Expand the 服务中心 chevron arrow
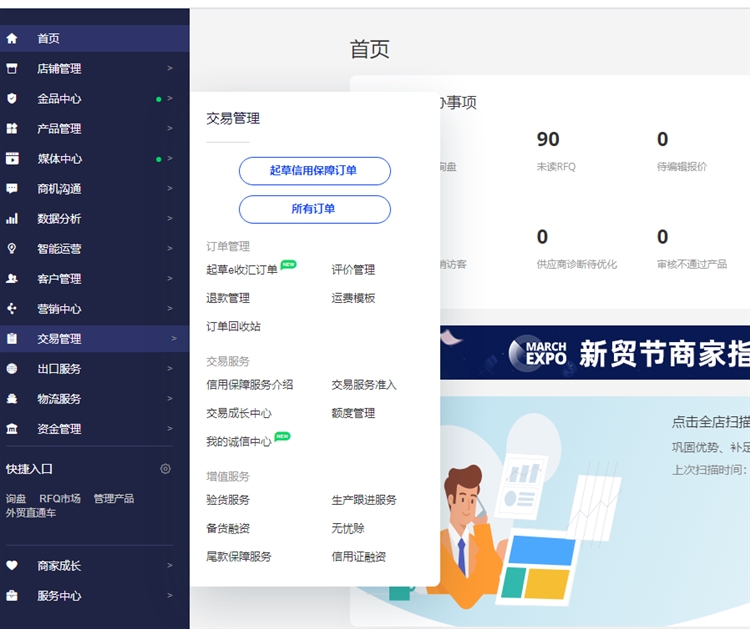This screenshot has width=750, height=629. tap(170, 596)
